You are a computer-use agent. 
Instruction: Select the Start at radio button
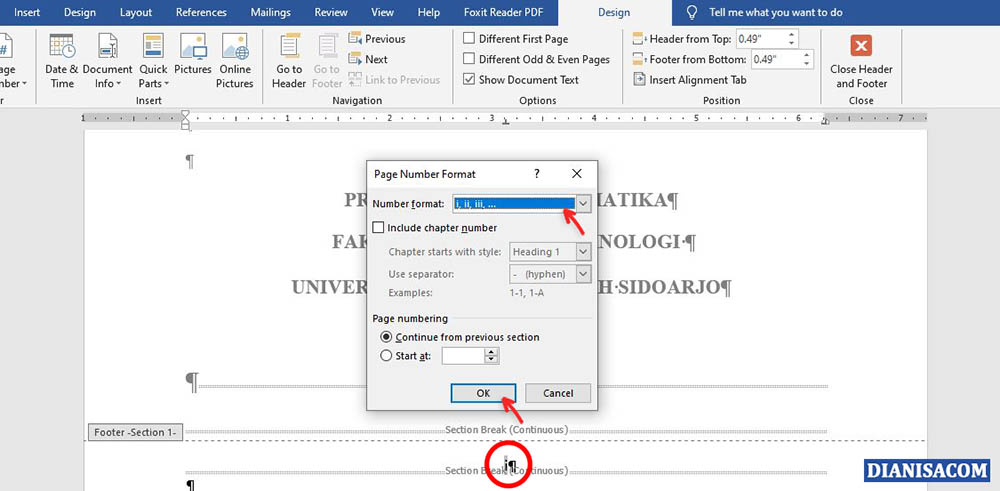pyautogui.click(x=387, y=355)
